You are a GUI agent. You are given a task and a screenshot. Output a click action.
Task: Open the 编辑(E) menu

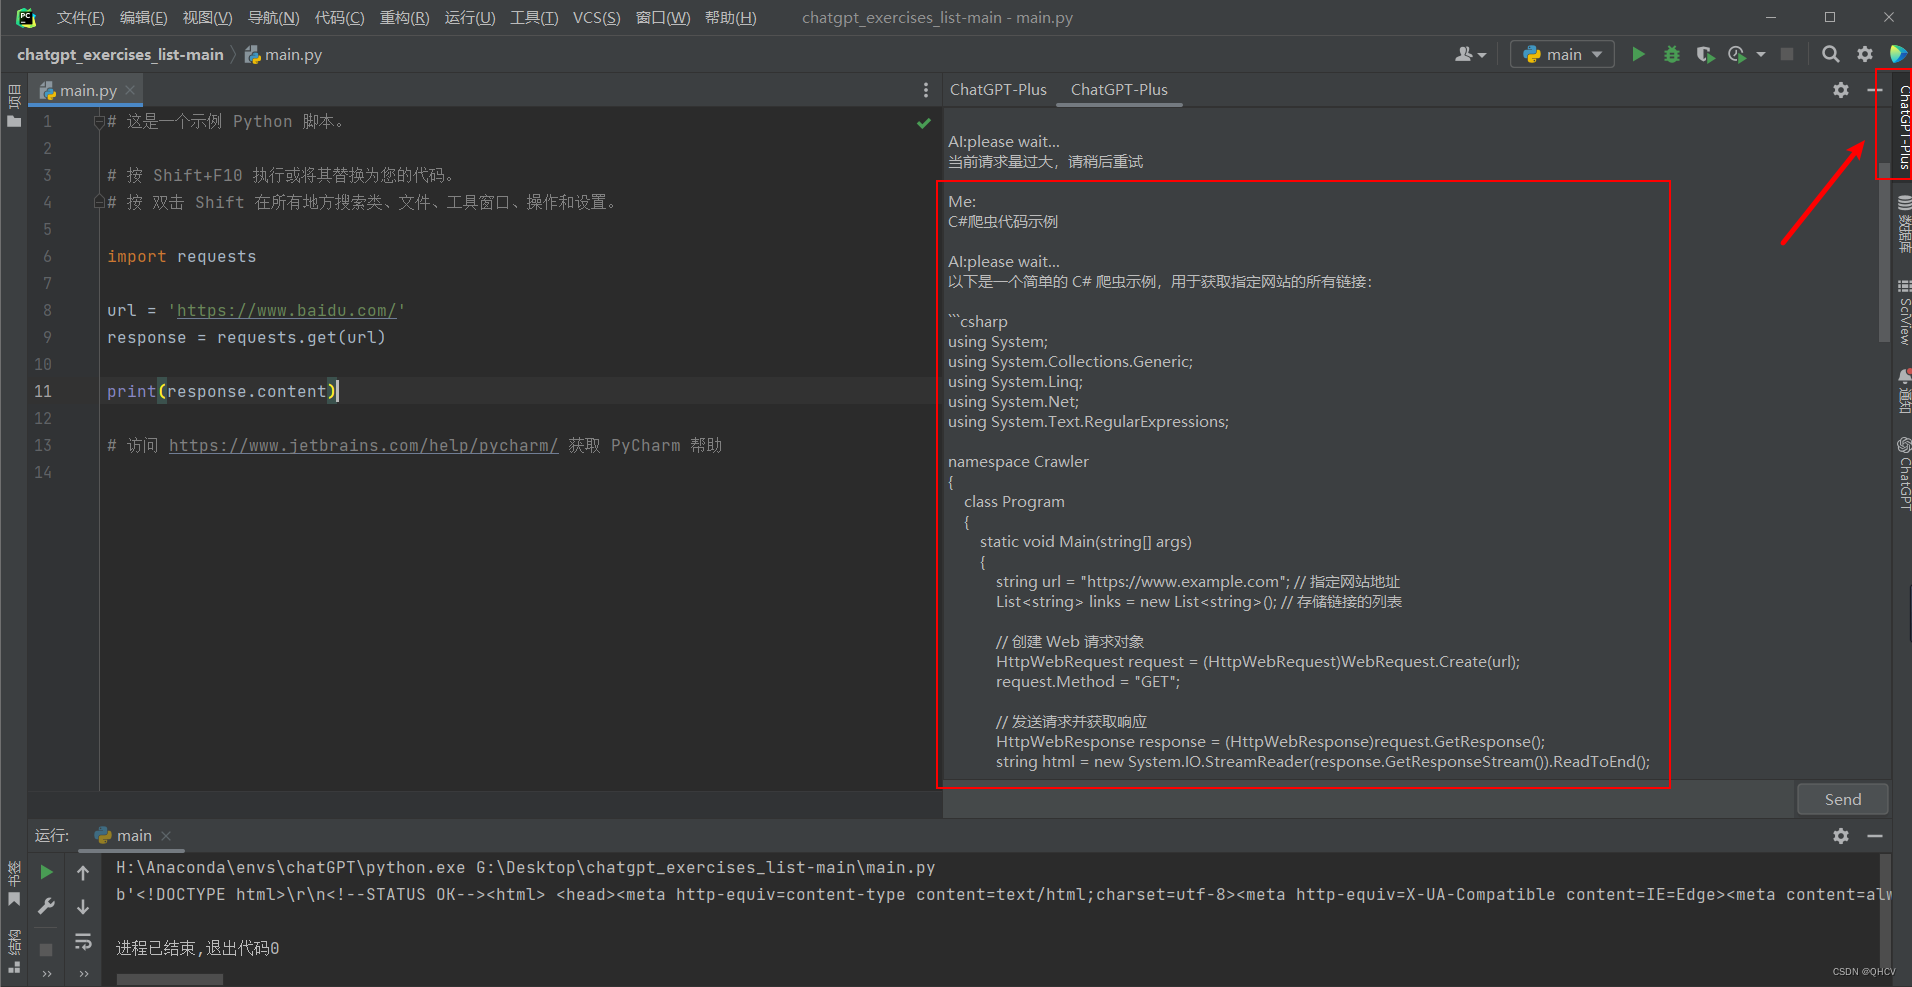tap(143, 18)
